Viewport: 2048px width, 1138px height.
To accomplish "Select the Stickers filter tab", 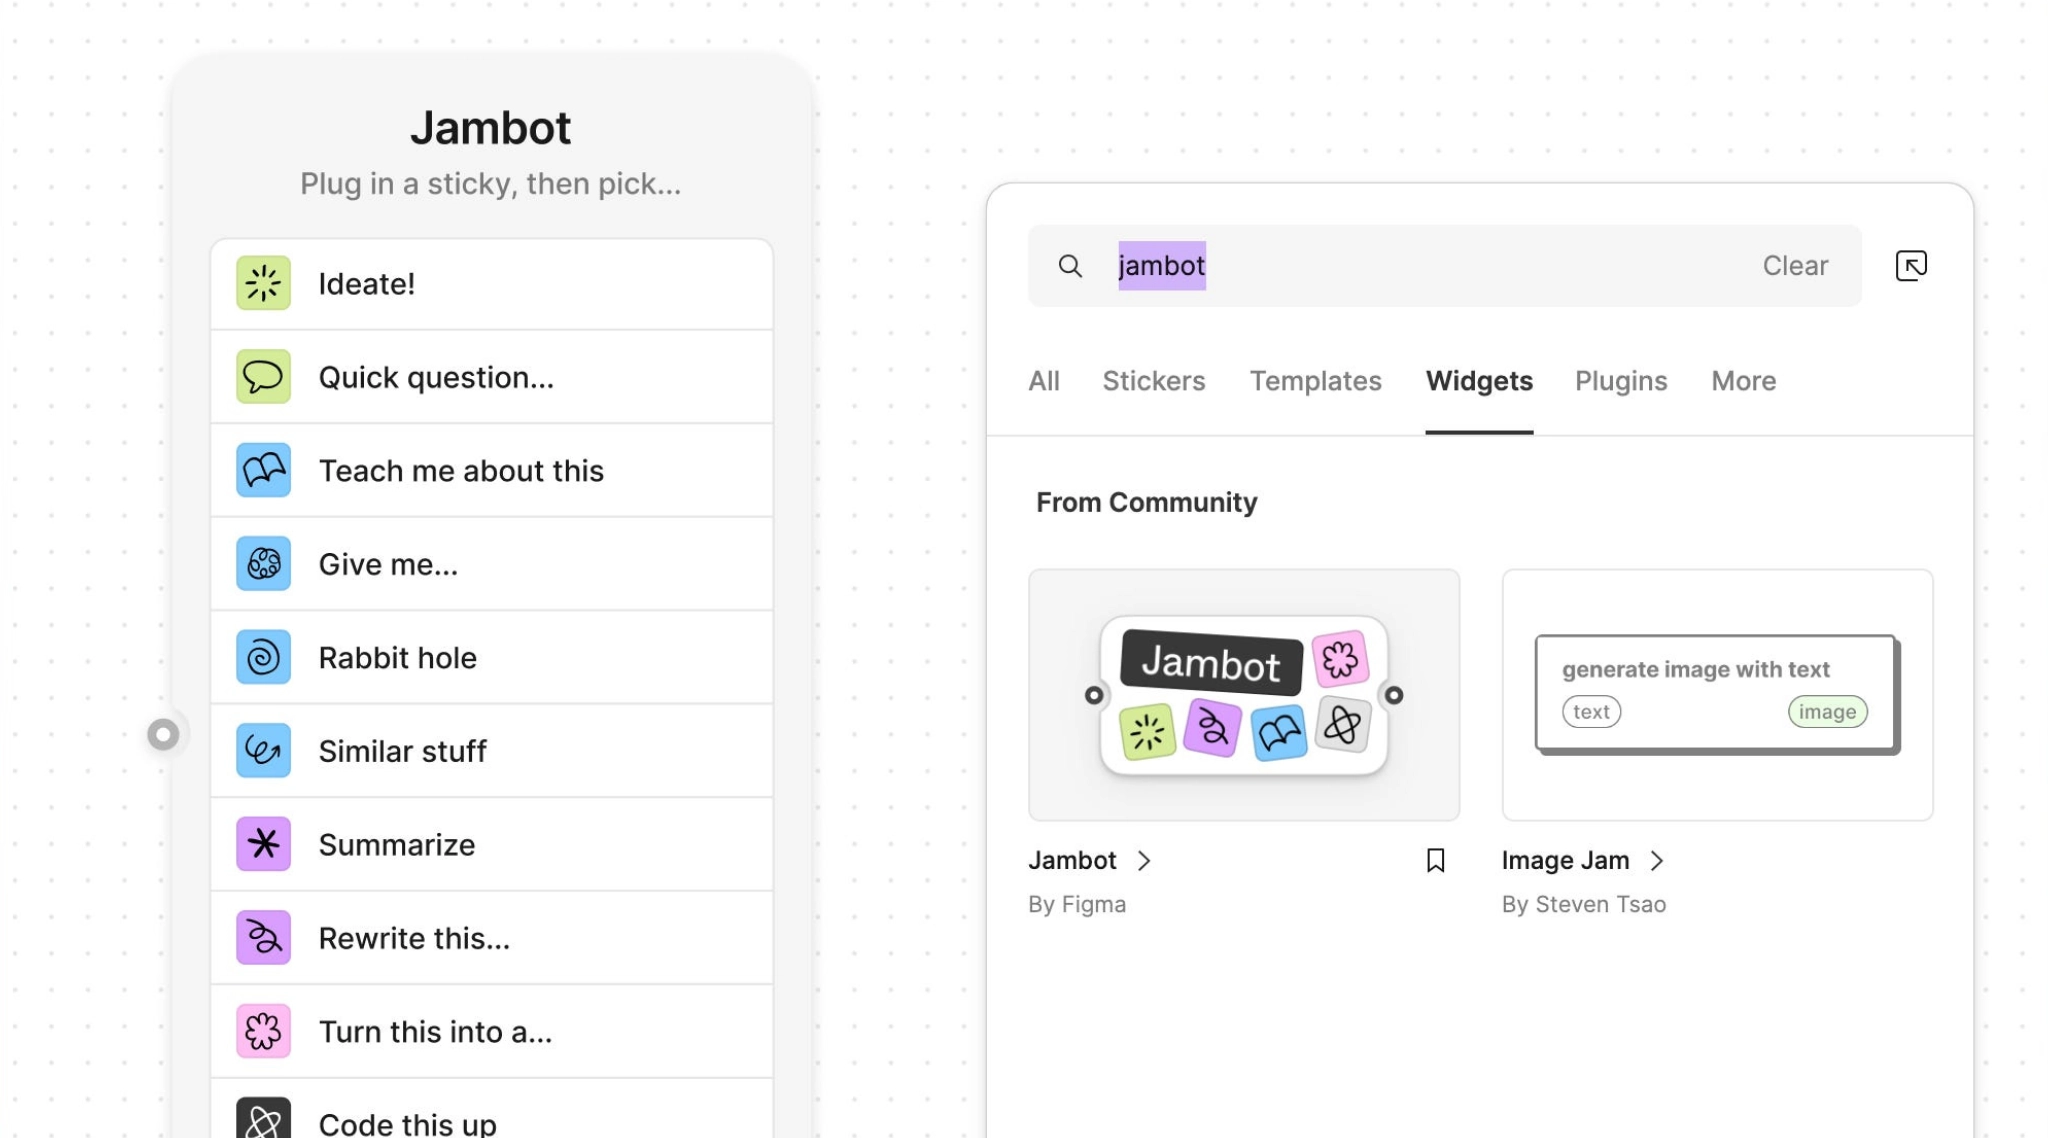I will (1153, 381).
